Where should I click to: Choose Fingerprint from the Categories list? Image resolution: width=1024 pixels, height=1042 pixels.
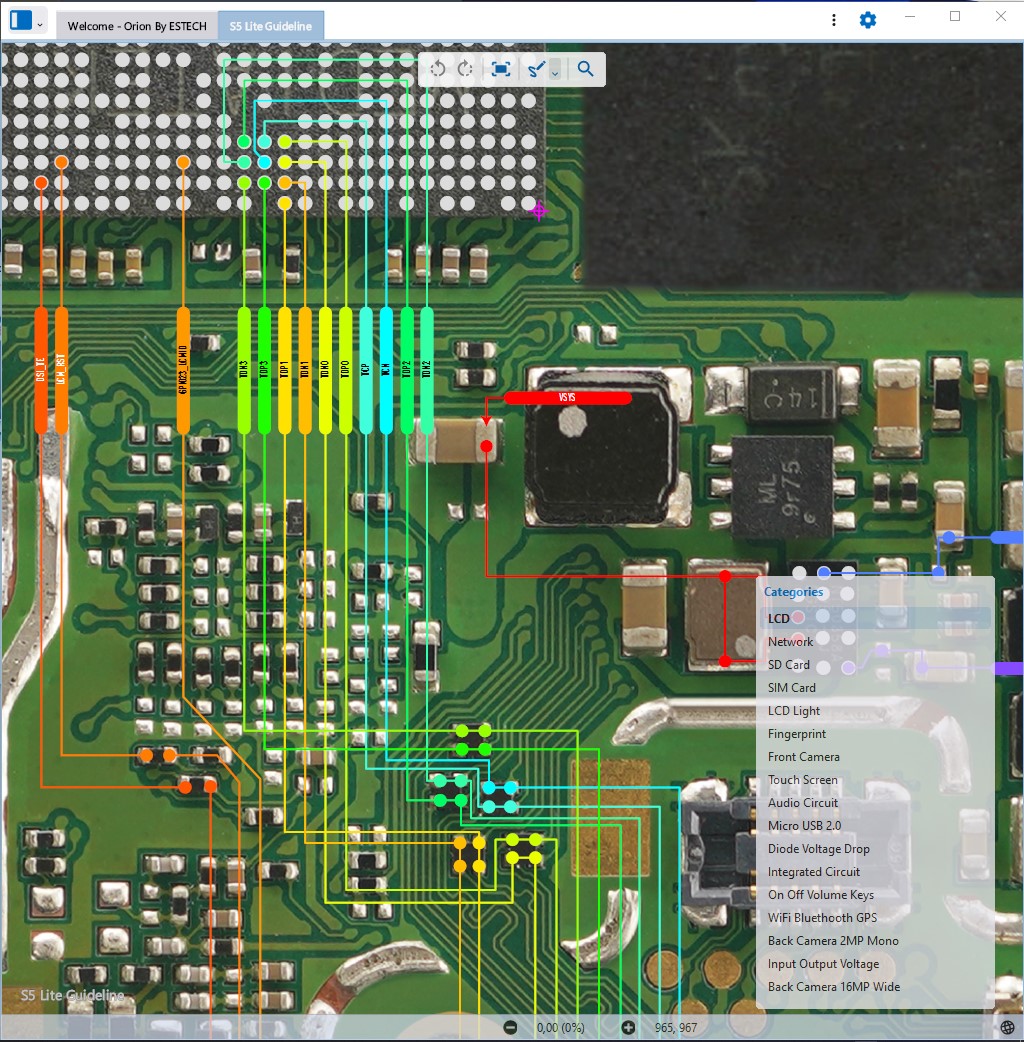tap(797, 734)
